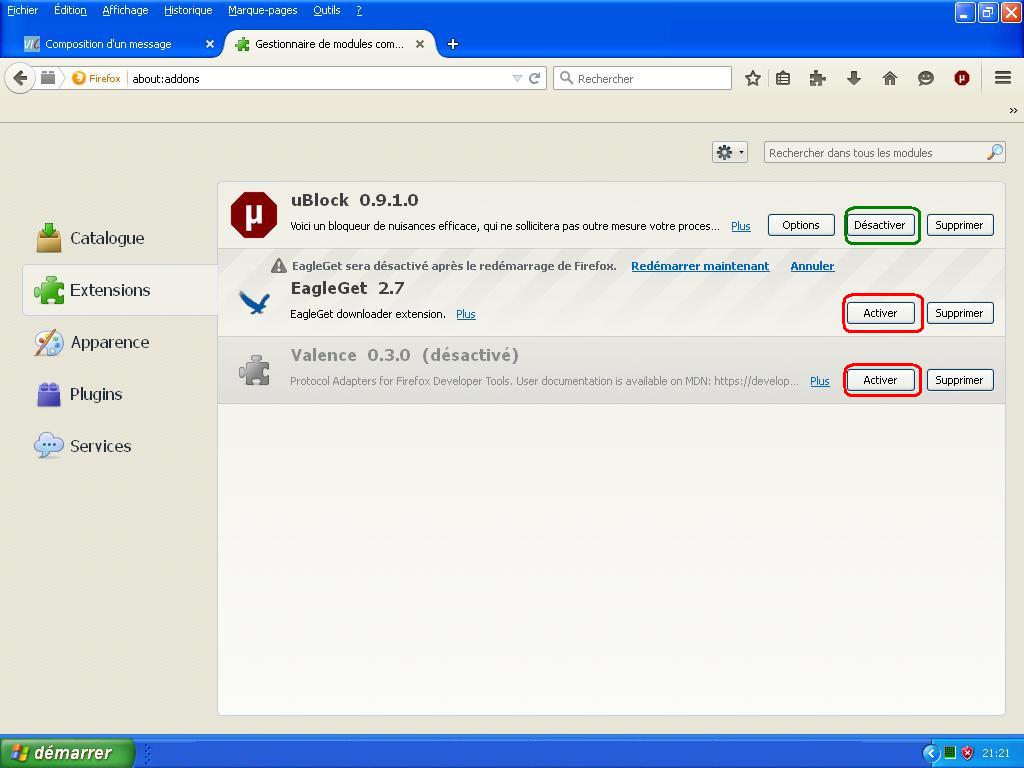Show bookmarks list icon in toolbar
This screenshot has height=768, width=1024.
tap(783, 78)
